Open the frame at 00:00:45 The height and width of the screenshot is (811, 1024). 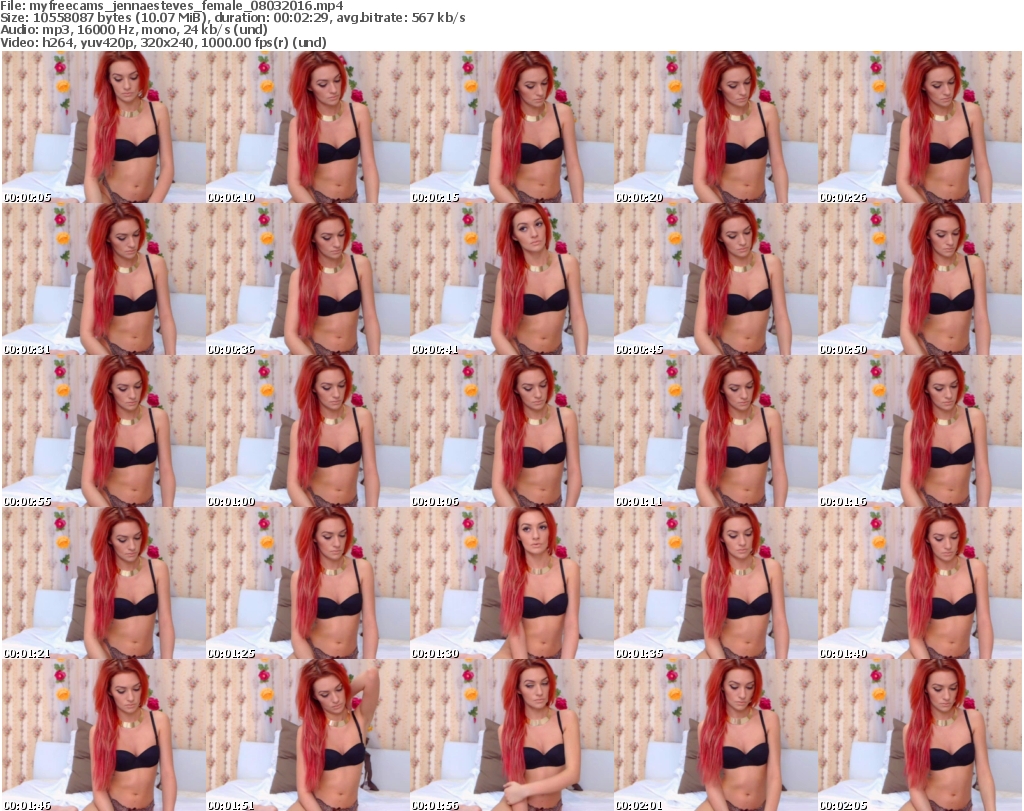point(716,279)
